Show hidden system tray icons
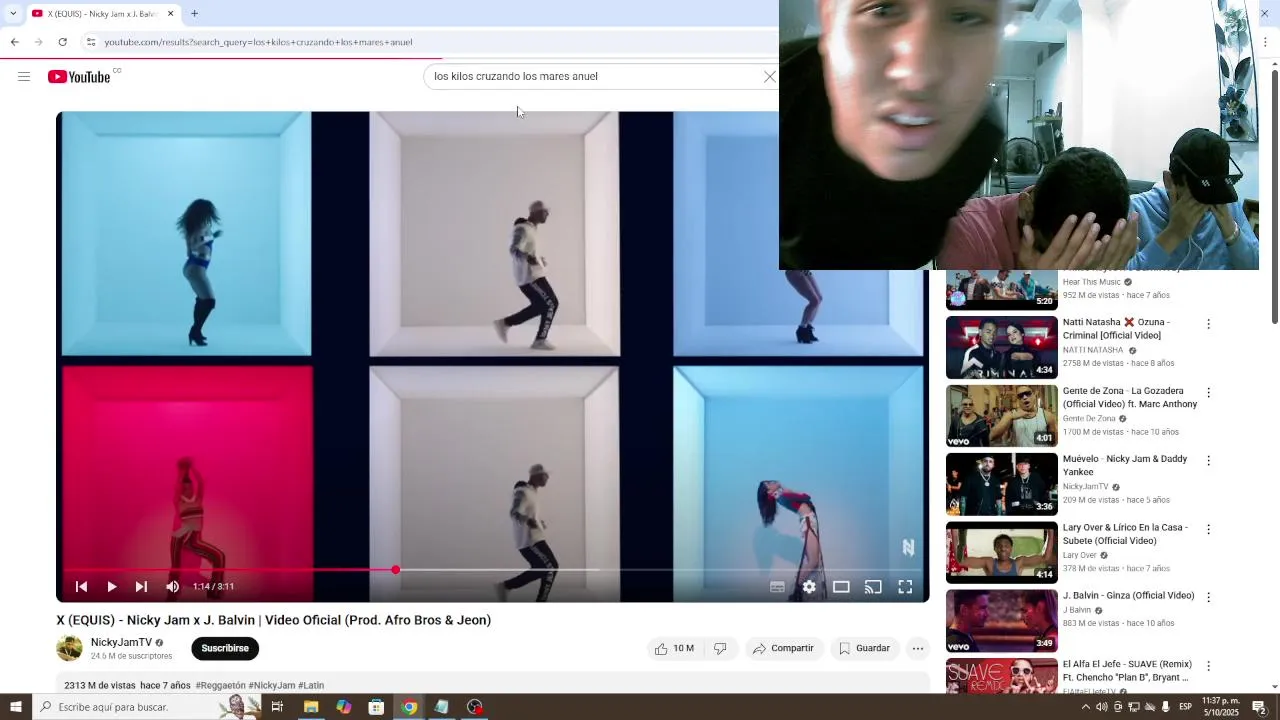Screen dimensions: 1280x720 tap(1086, 707)
